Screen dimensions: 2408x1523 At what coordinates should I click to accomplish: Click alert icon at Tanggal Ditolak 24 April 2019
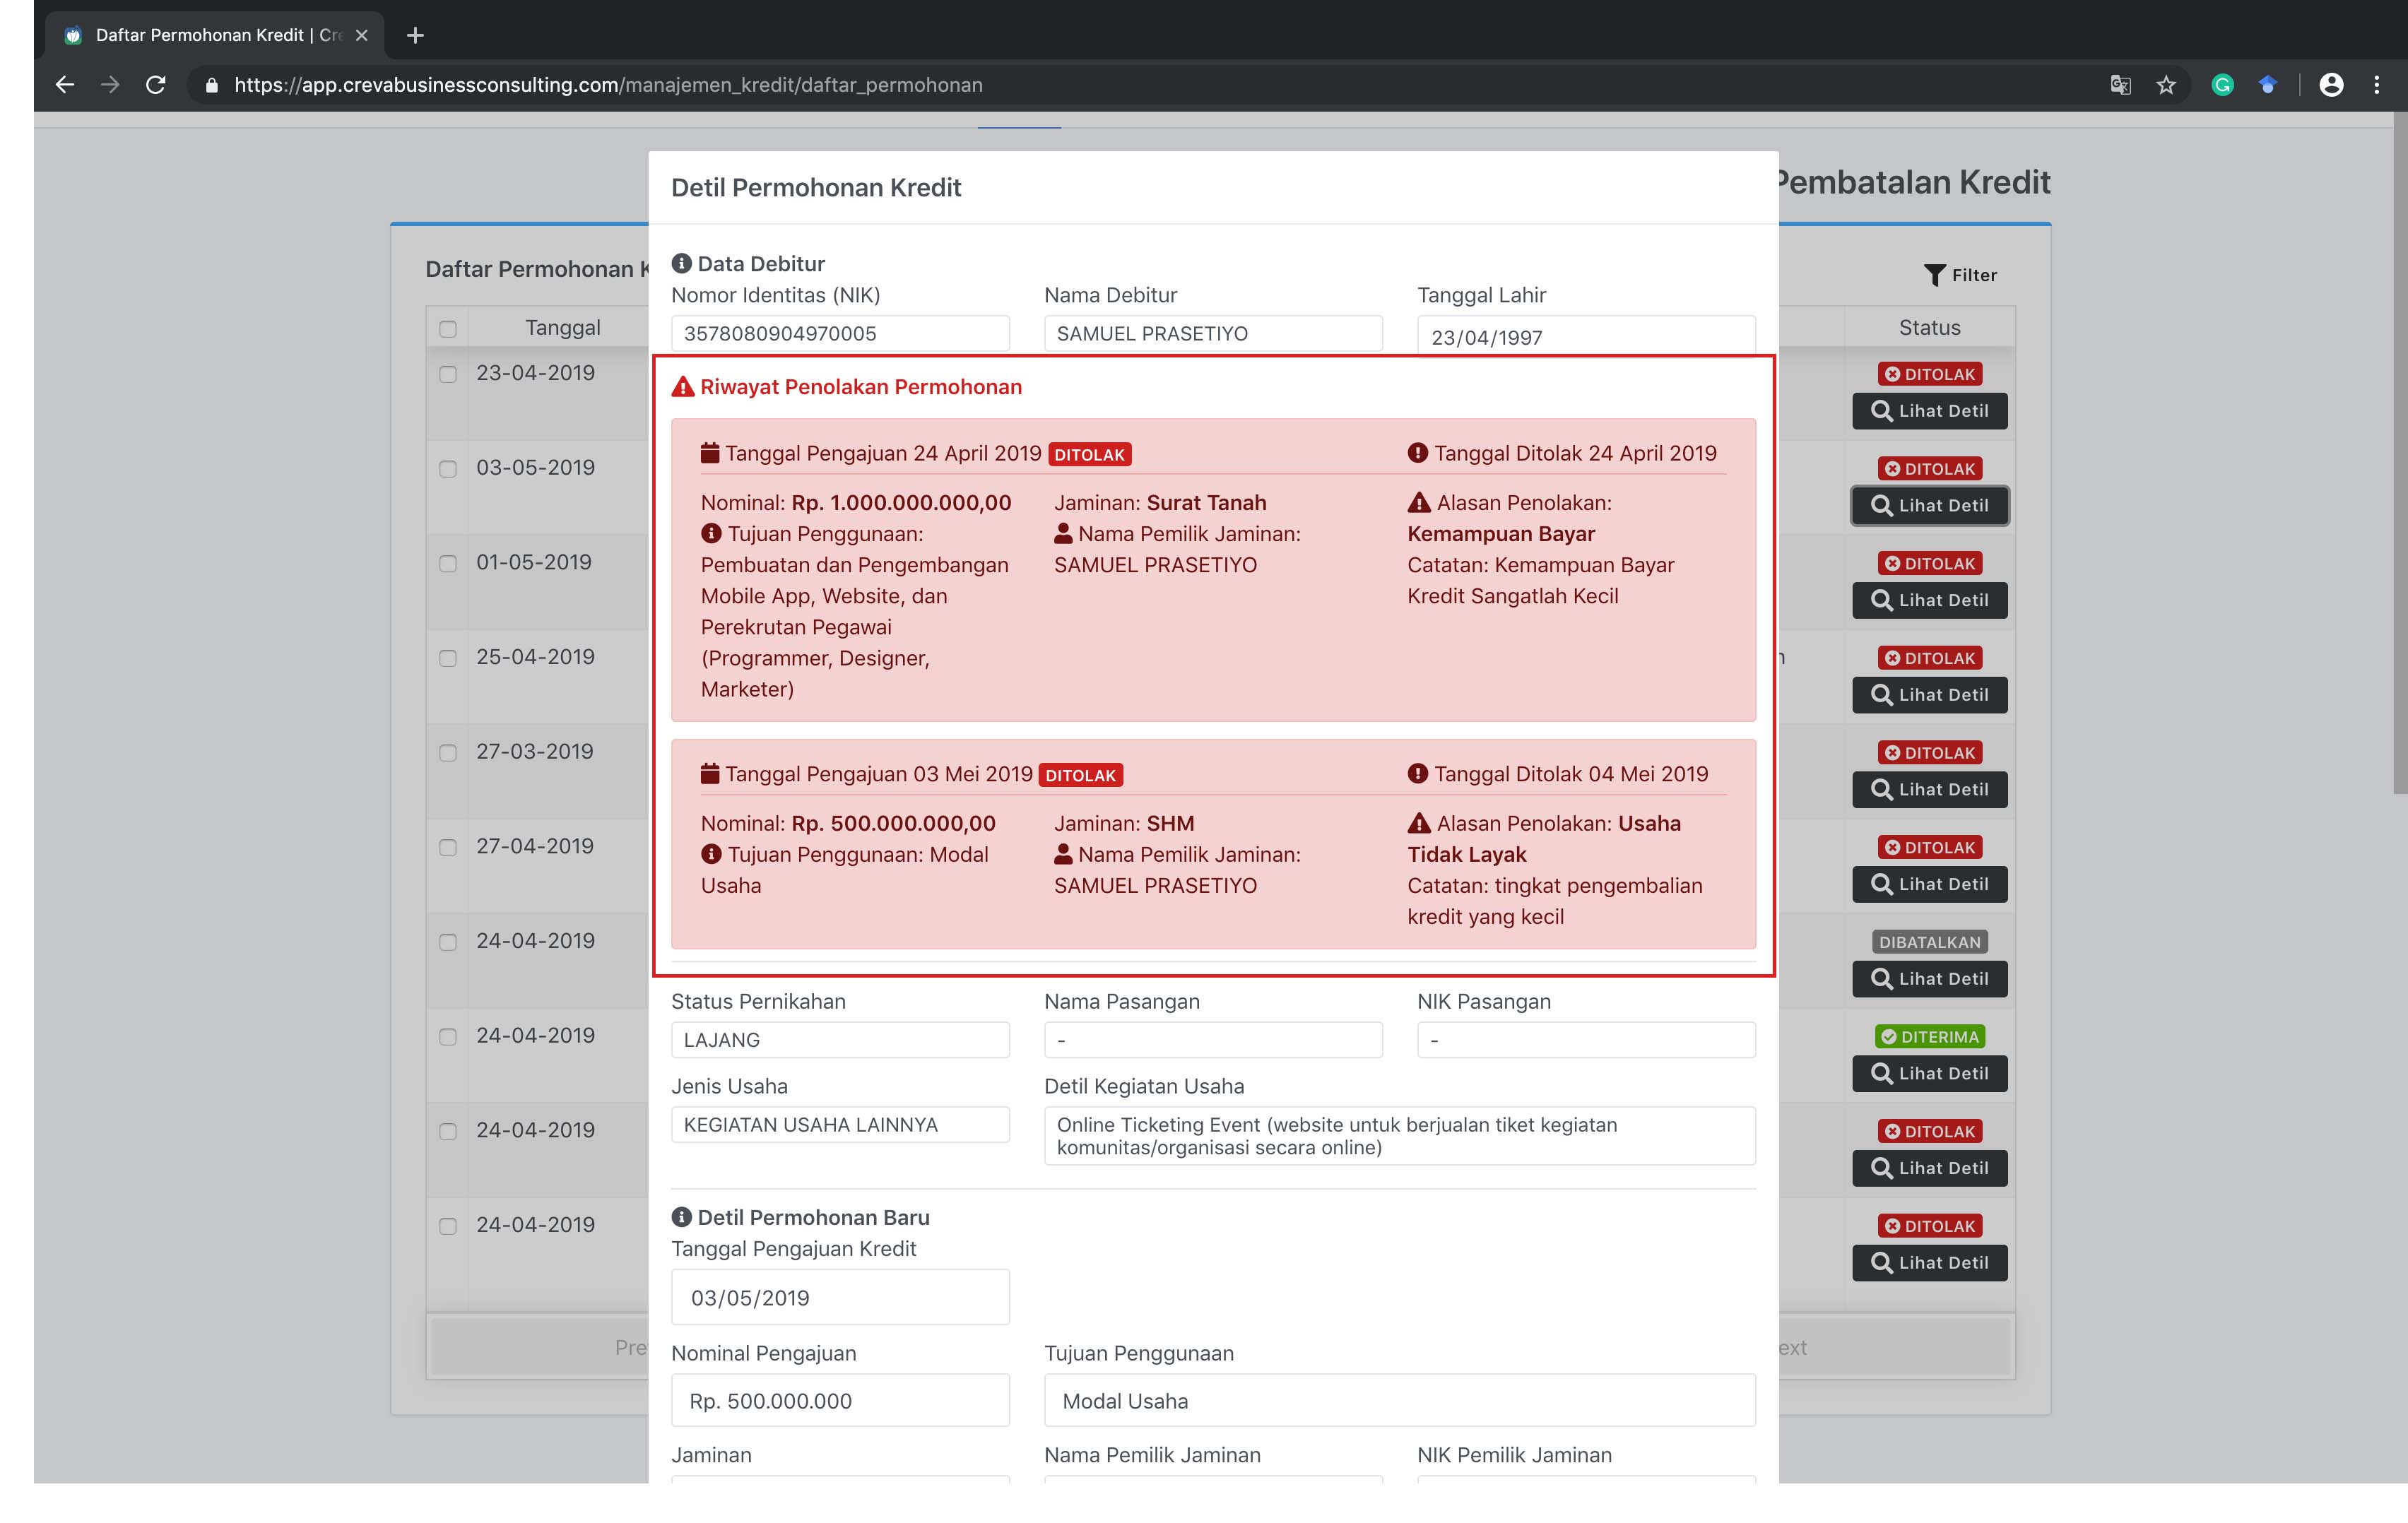point(1417,453)
